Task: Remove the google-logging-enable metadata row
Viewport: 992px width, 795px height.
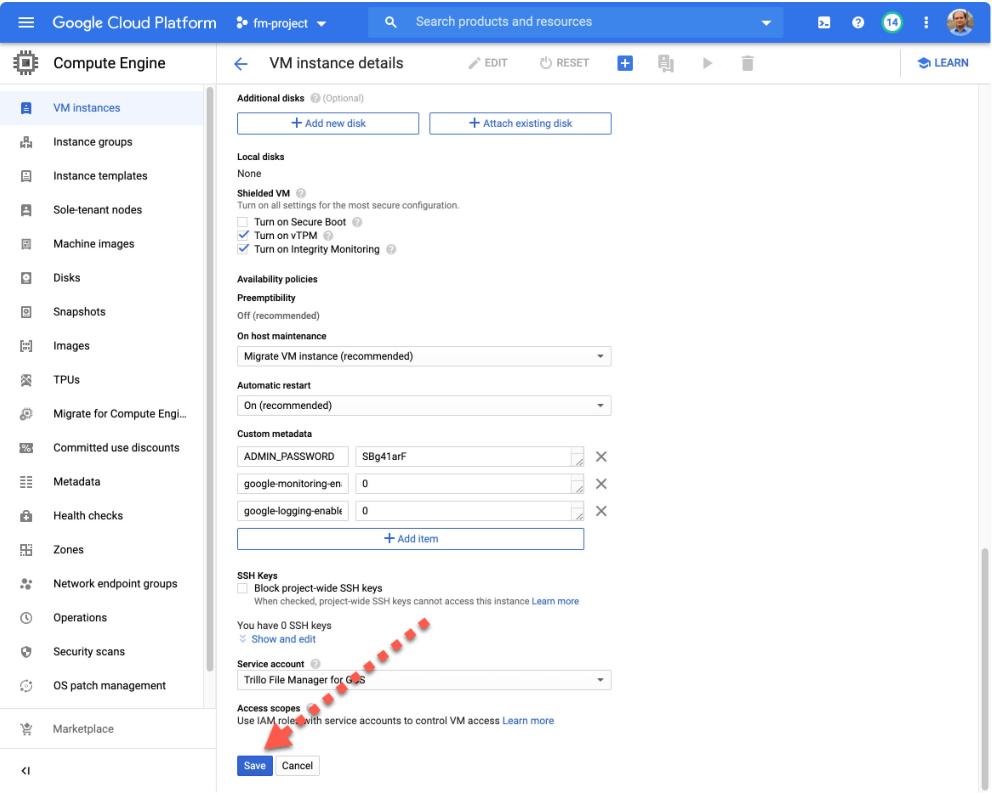Action: coord(601,511)
